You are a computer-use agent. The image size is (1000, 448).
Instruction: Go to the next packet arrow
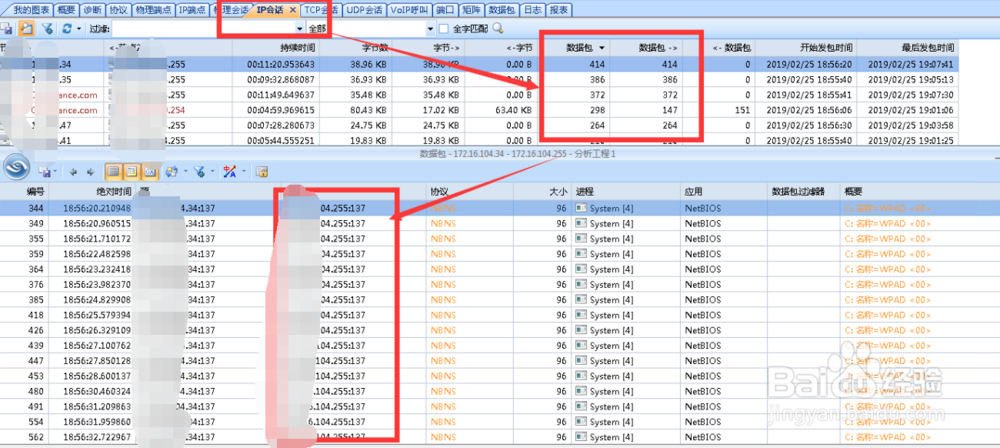coord(91,172)
